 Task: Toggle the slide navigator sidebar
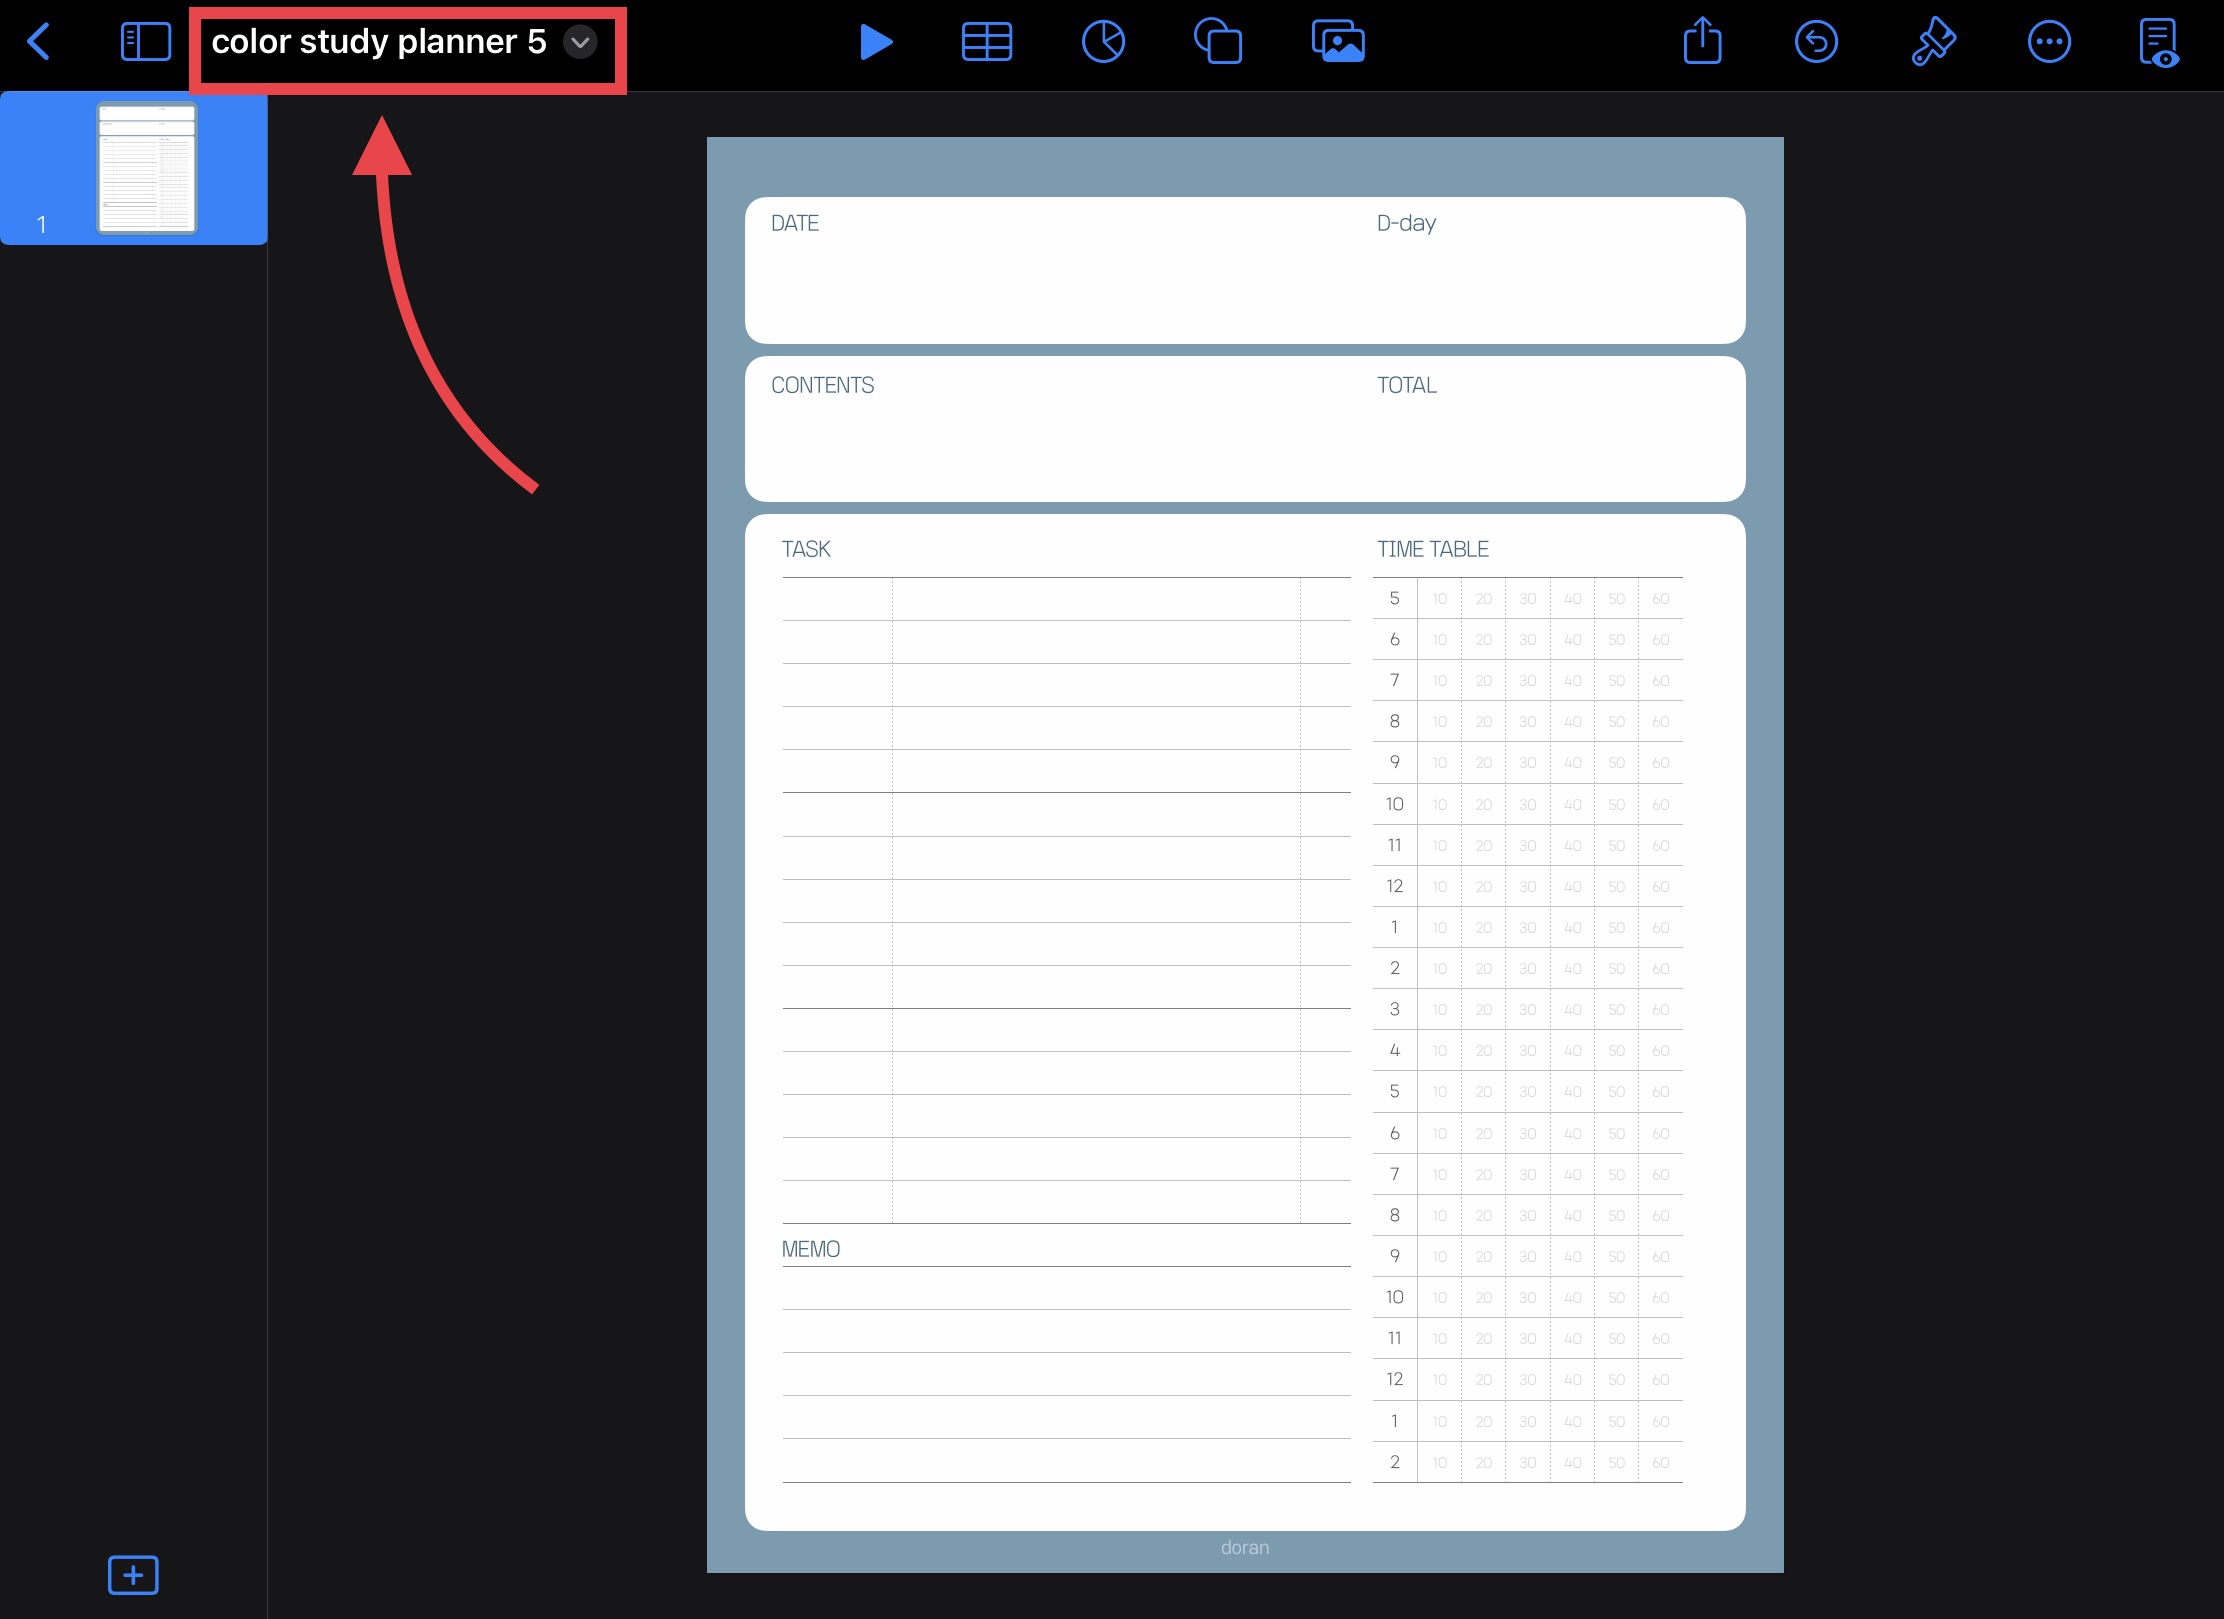(x=145, y=42)
